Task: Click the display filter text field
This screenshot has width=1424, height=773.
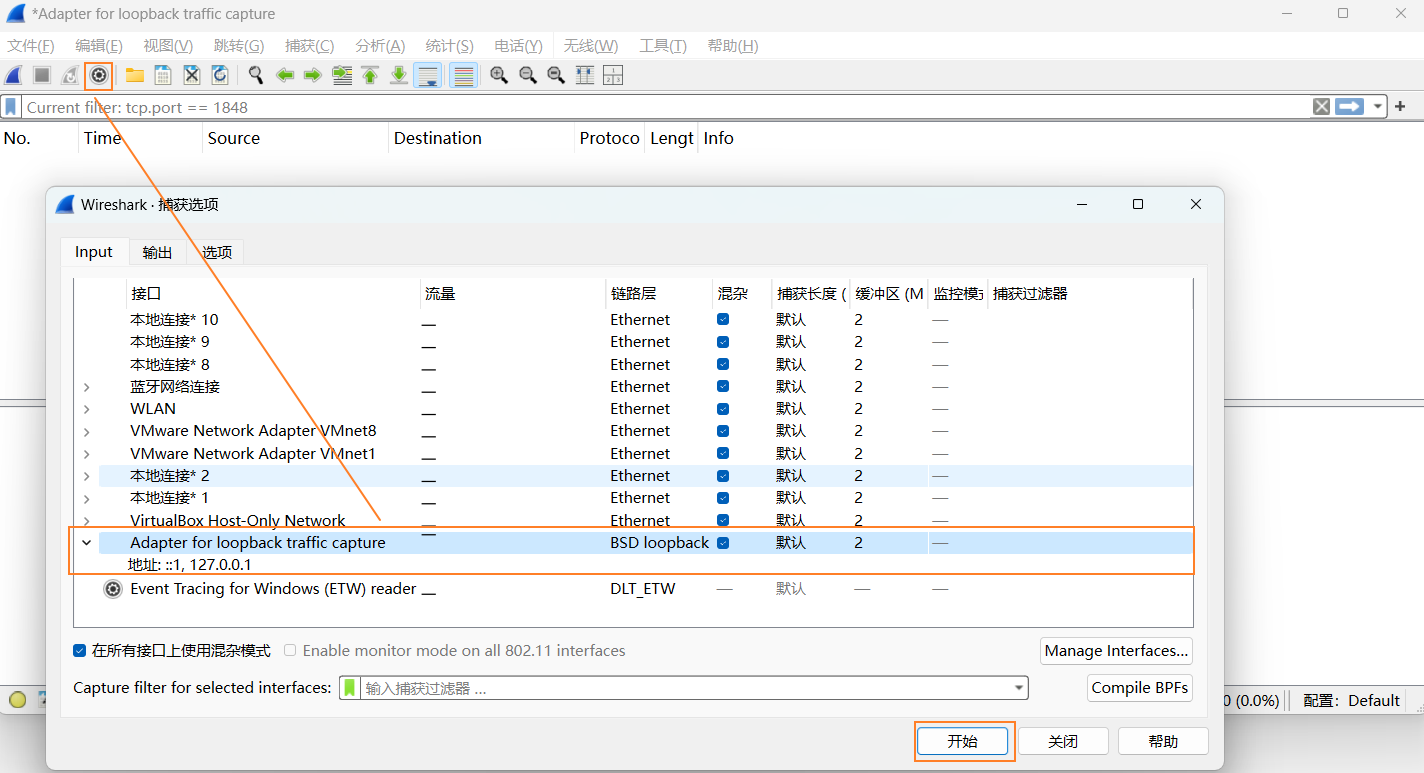Action: 665,107
